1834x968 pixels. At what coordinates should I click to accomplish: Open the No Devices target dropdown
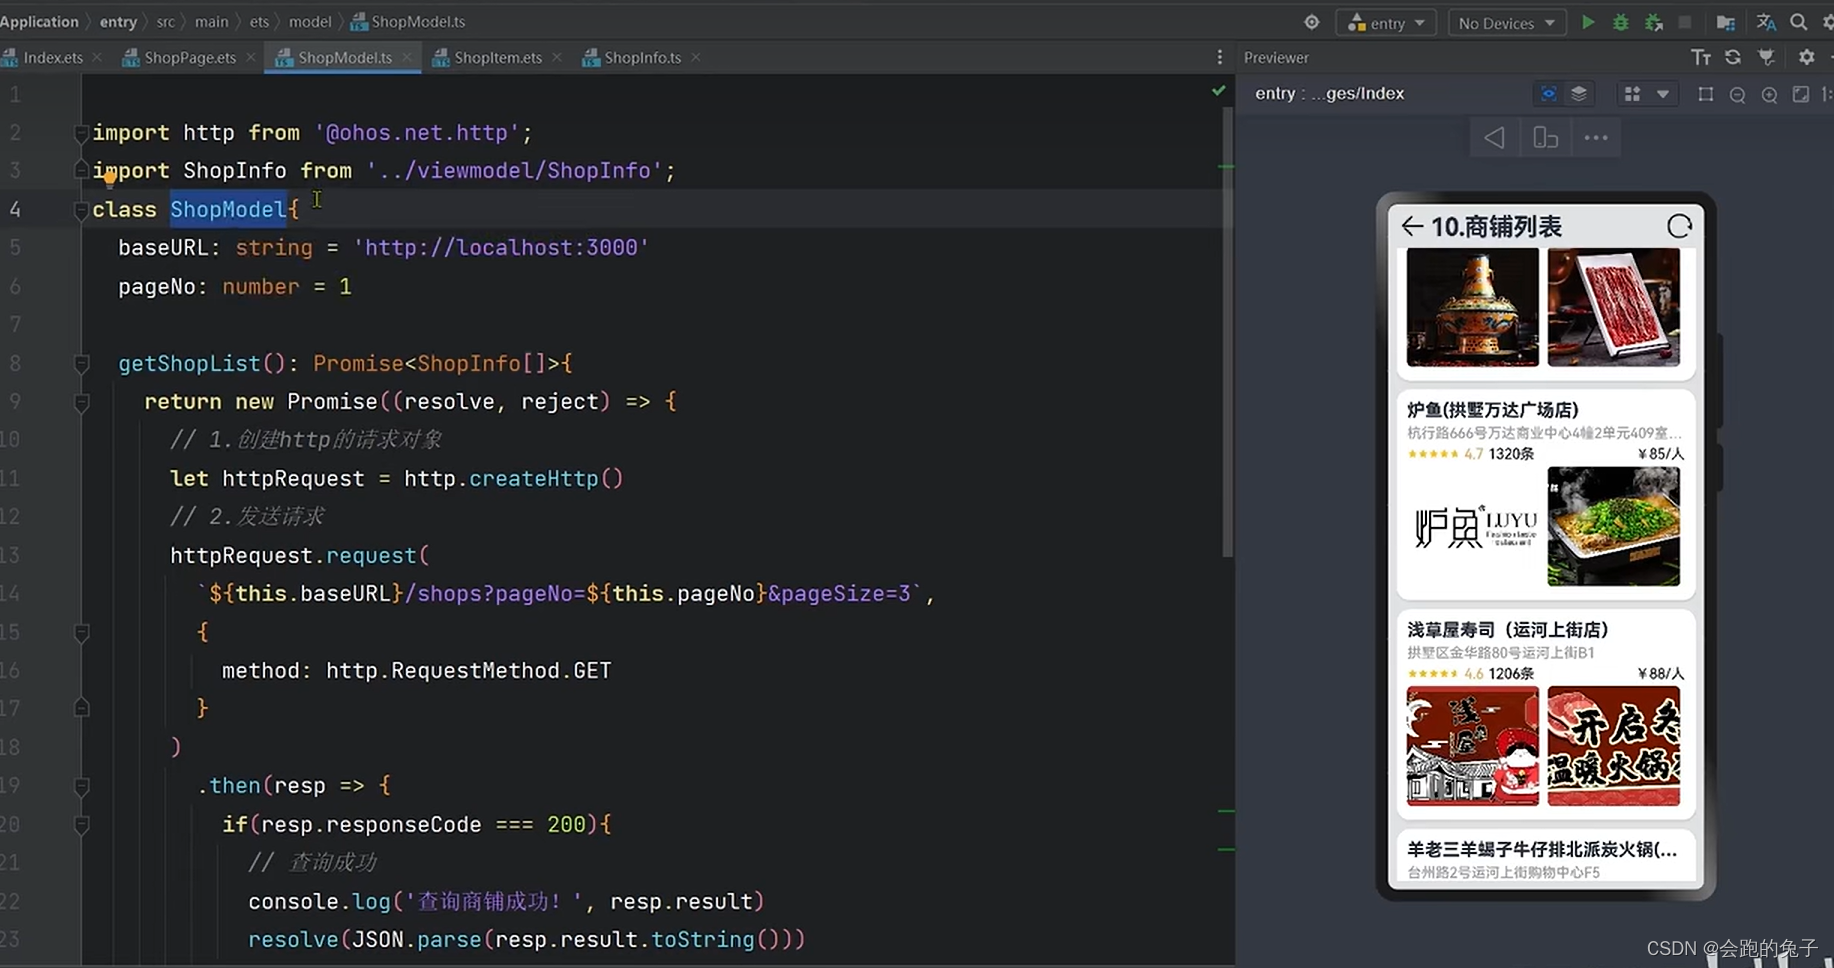(x=1506, y=21)
